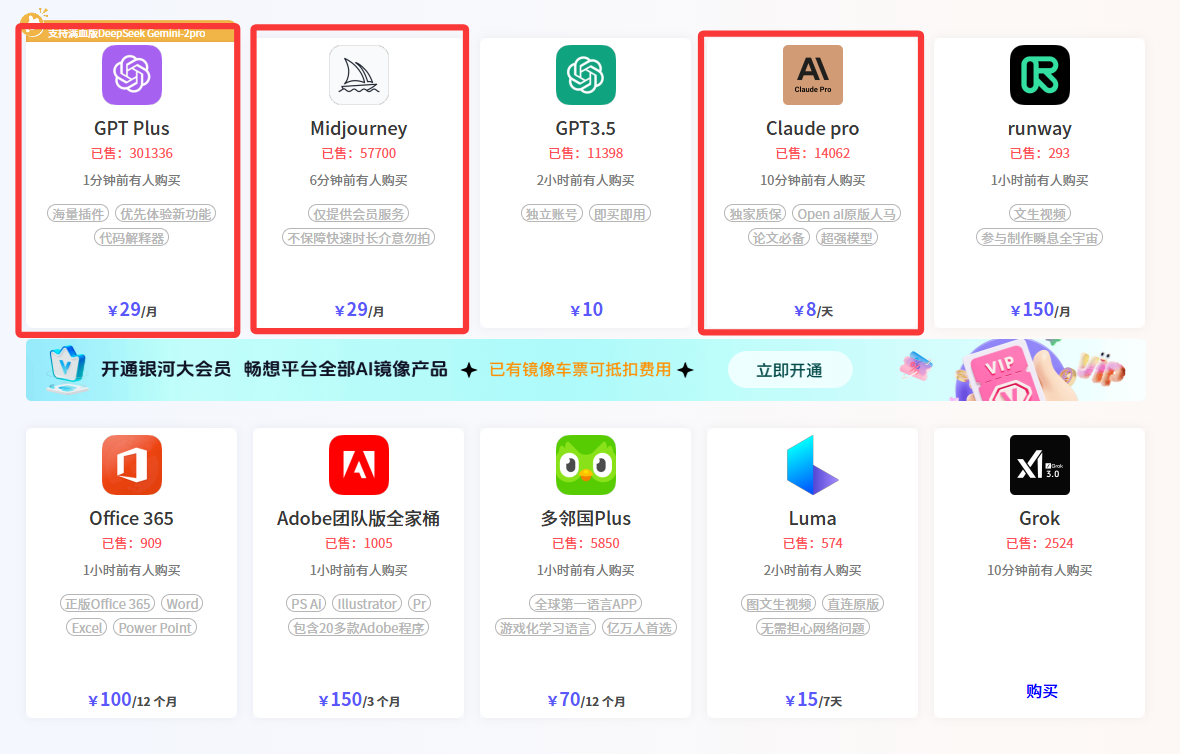Click the 全球第一语言APP tag
1180x754 pixels.
(585, 604)
